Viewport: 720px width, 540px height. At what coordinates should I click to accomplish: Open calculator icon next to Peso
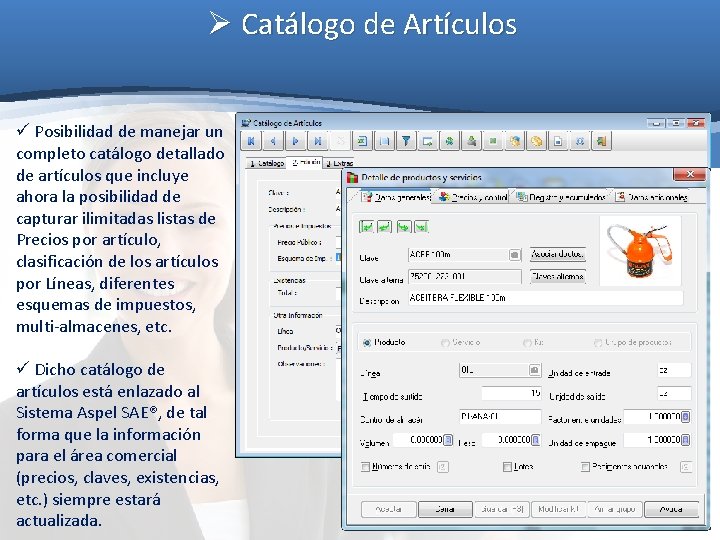point(535,440)
